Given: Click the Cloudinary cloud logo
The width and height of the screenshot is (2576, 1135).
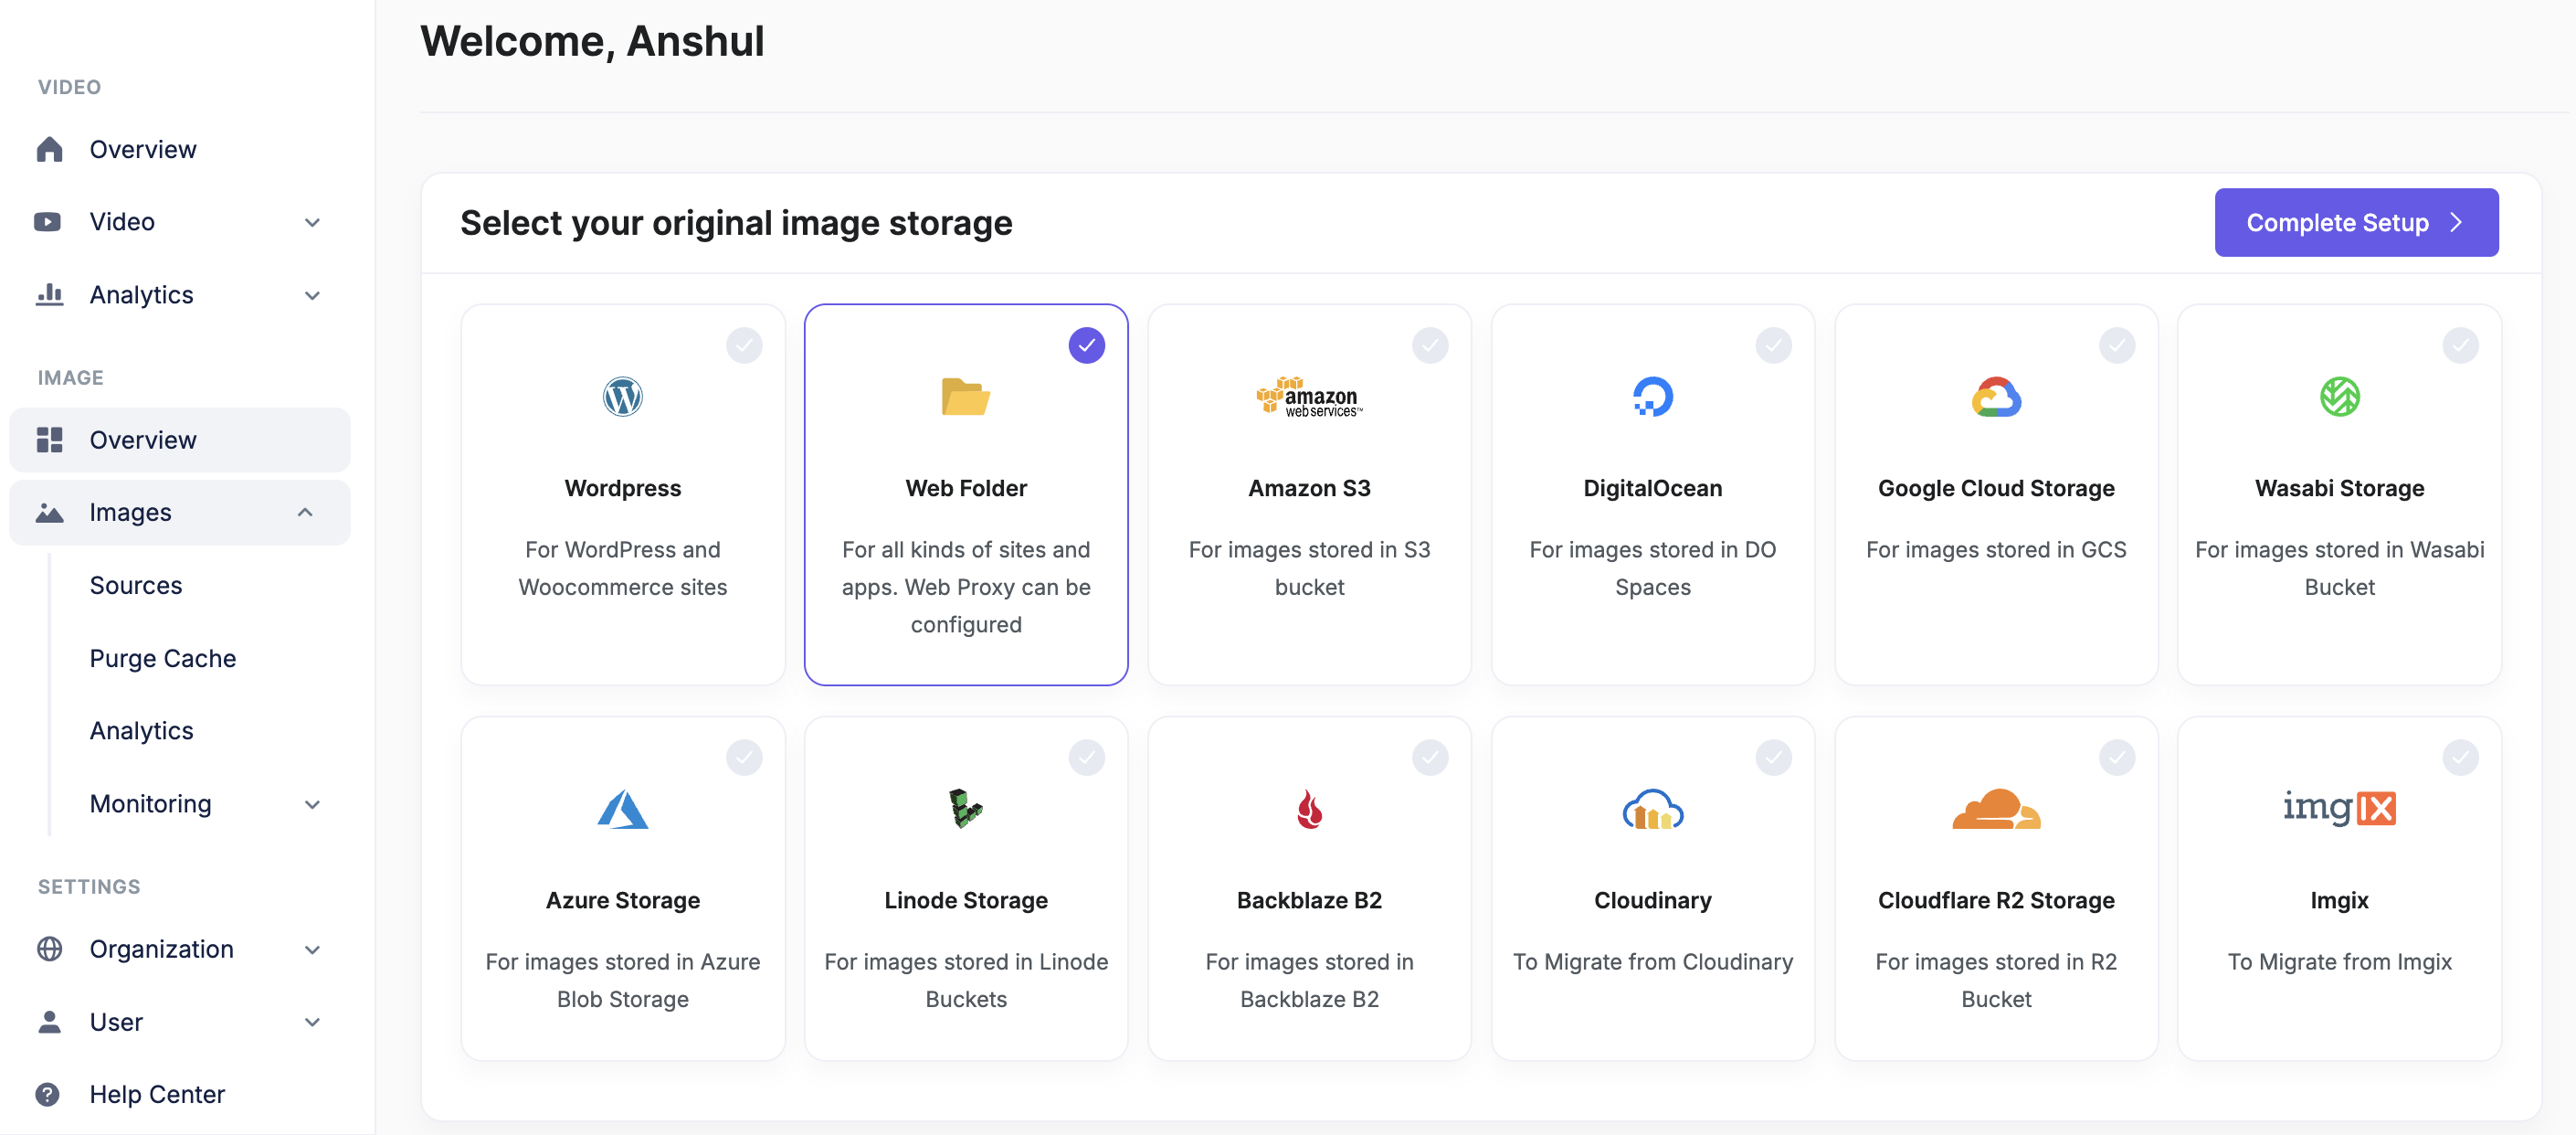Looking at the screenshot, I should pos(1653,809).
